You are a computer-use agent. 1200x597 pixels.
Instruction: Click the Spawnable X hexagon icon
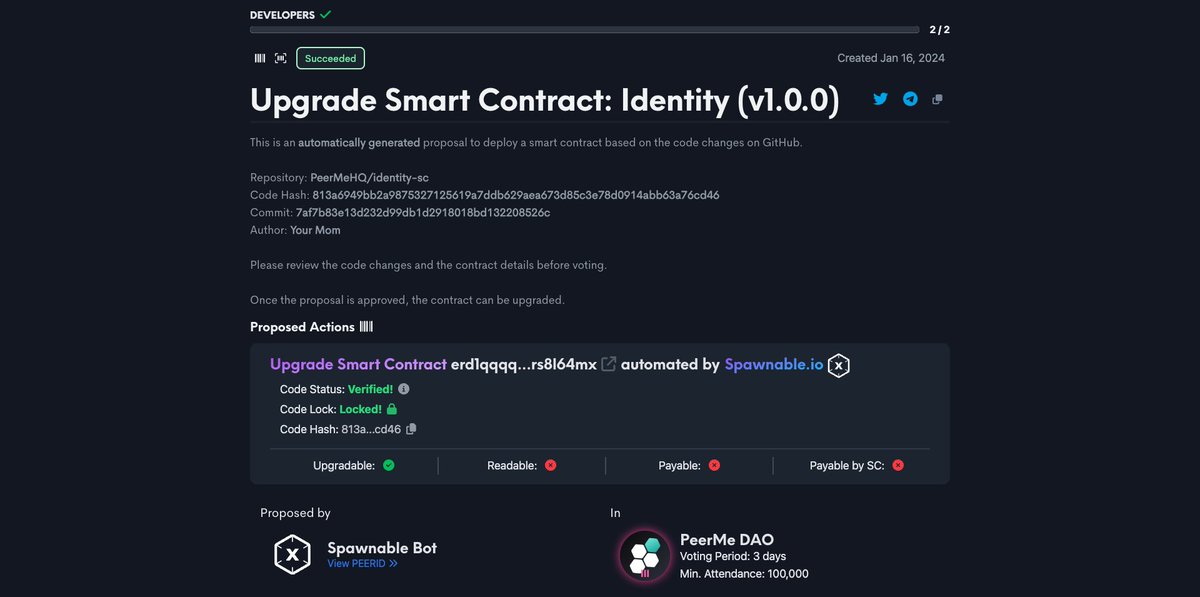click(x=838, y=365)
